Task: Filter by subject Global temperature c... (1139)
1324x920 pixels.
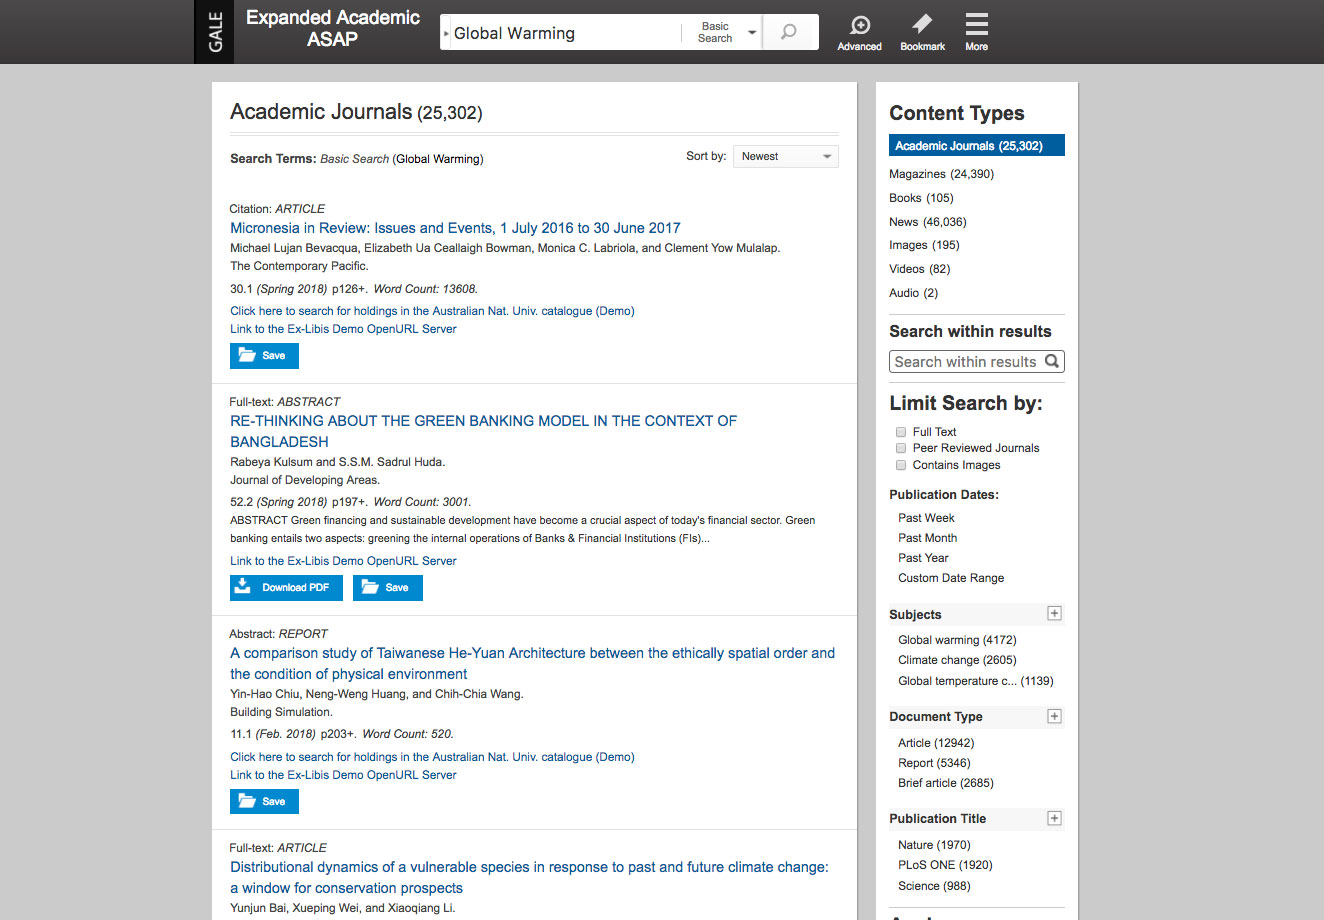Action: pyautogui.click(x=976, y=681)
